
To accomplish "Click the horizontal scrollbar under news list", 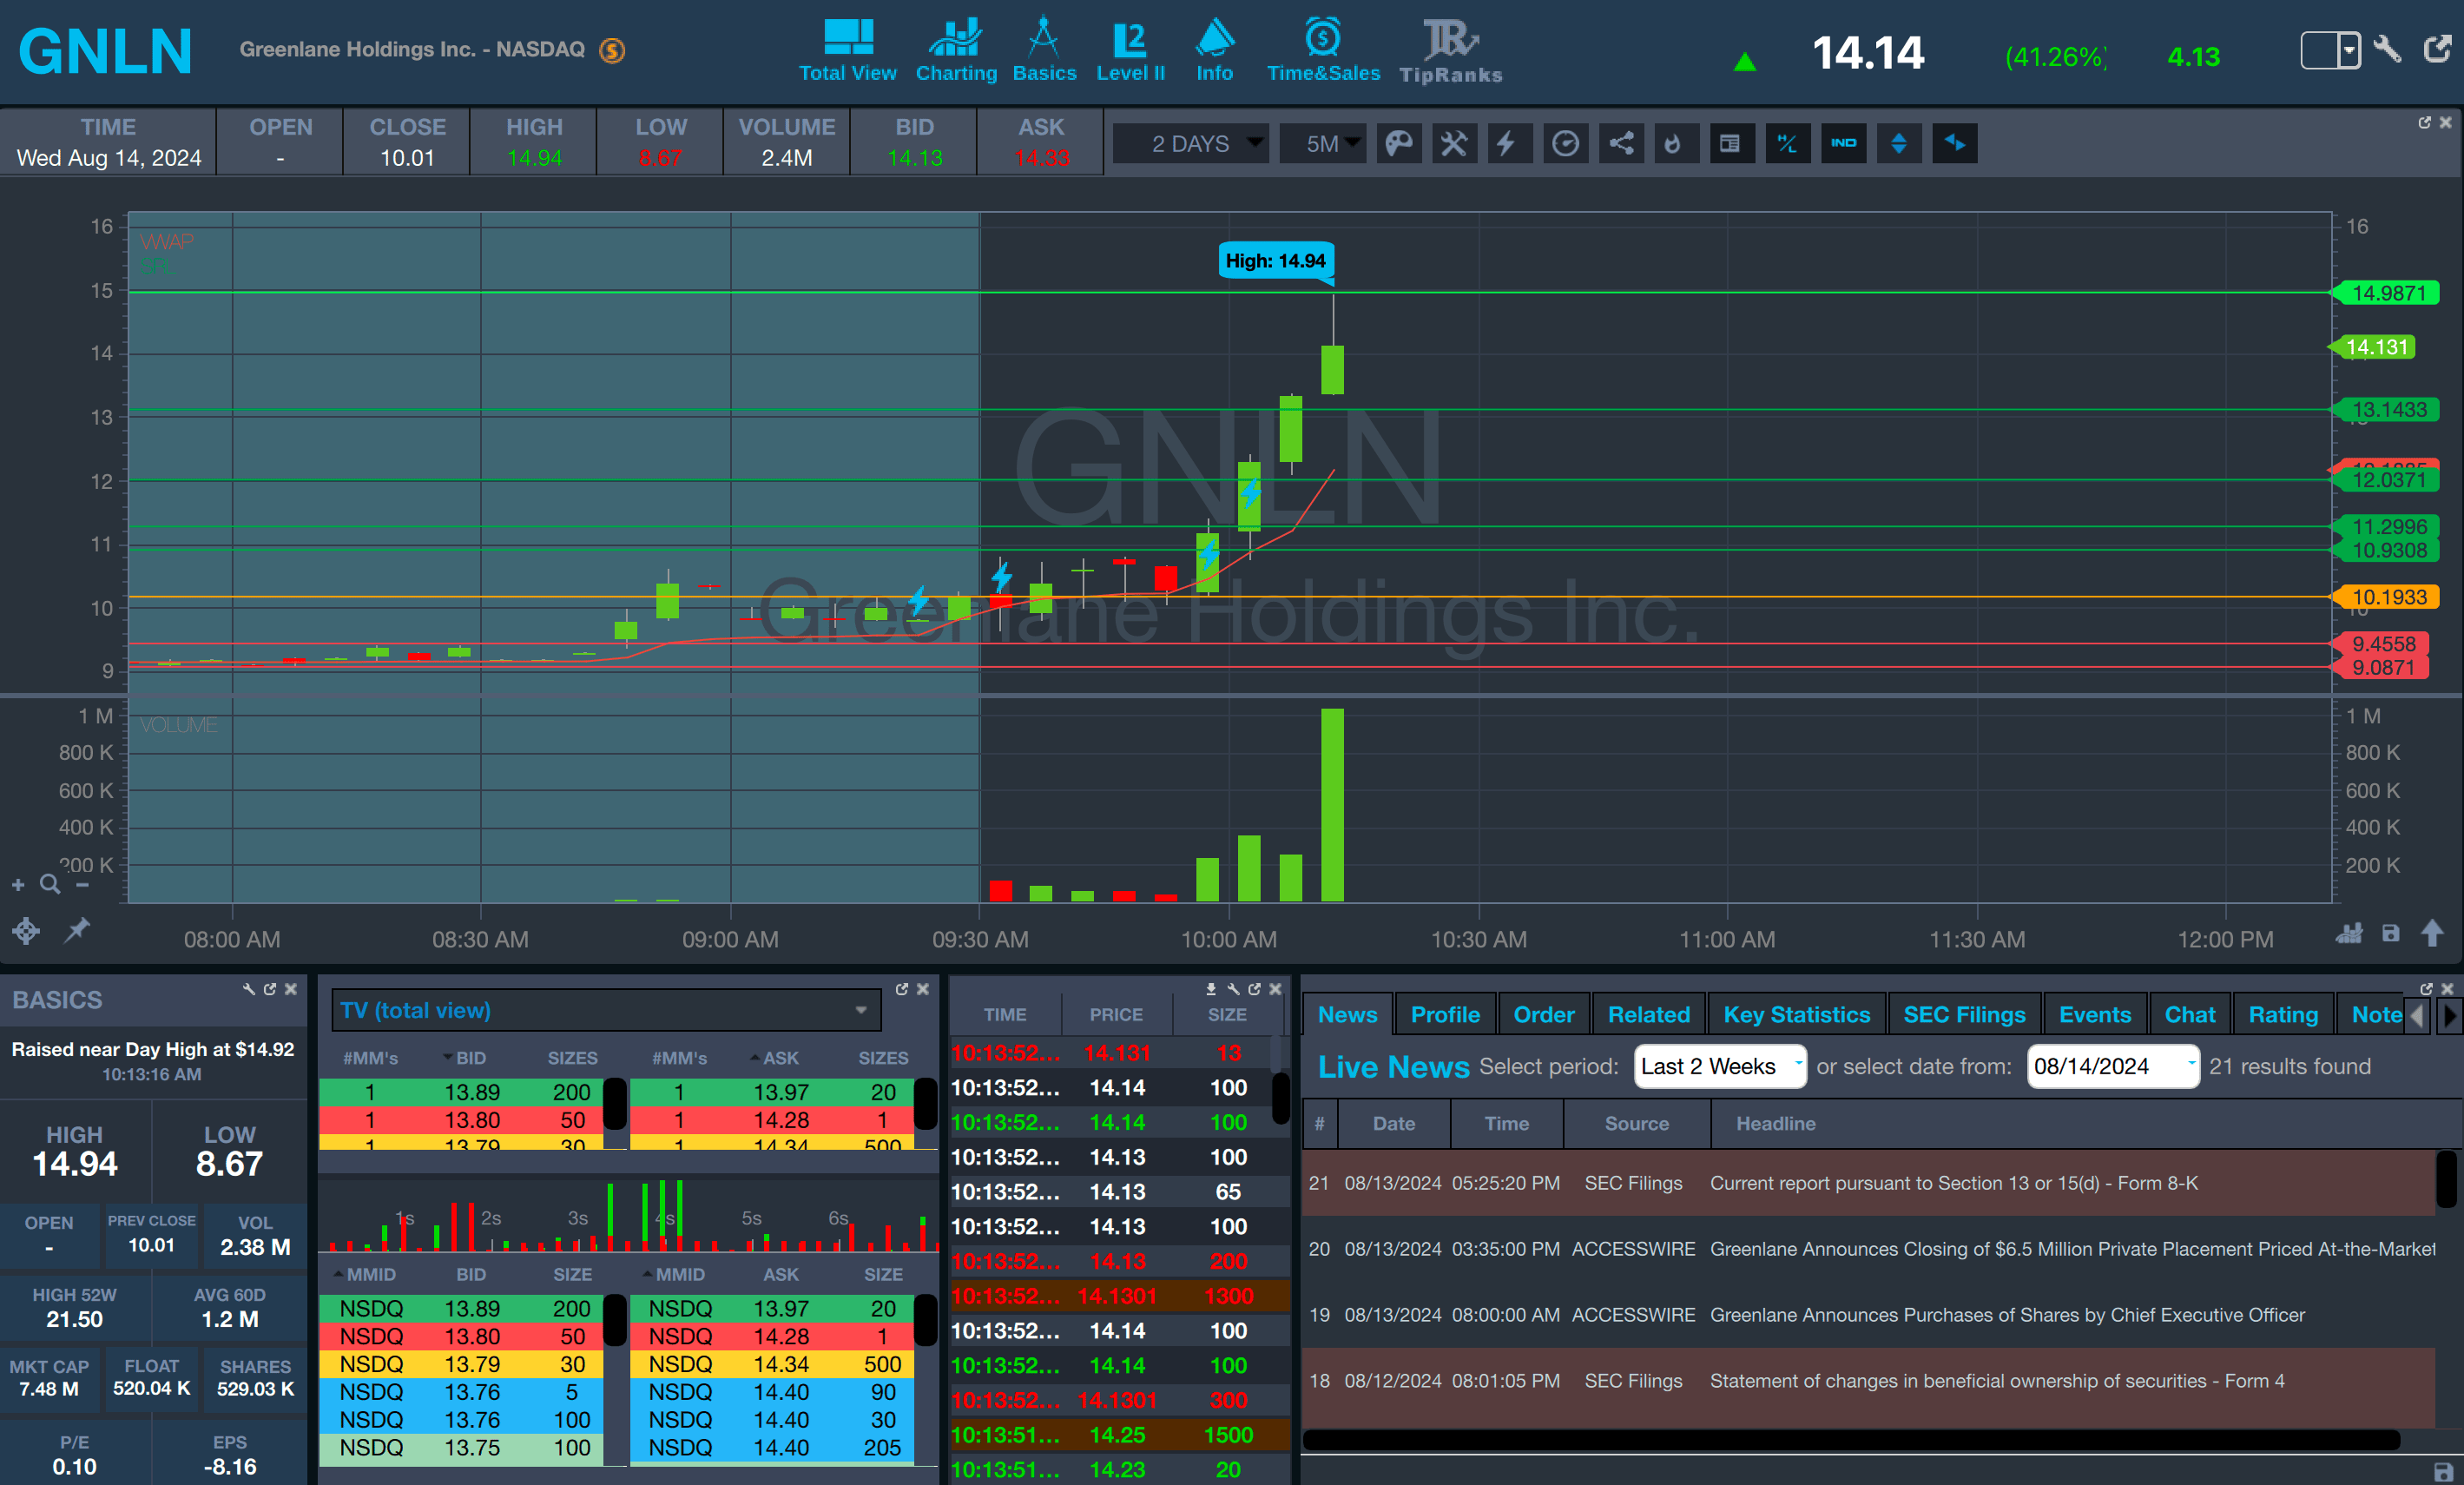I will click(x=1850, y=1439).
